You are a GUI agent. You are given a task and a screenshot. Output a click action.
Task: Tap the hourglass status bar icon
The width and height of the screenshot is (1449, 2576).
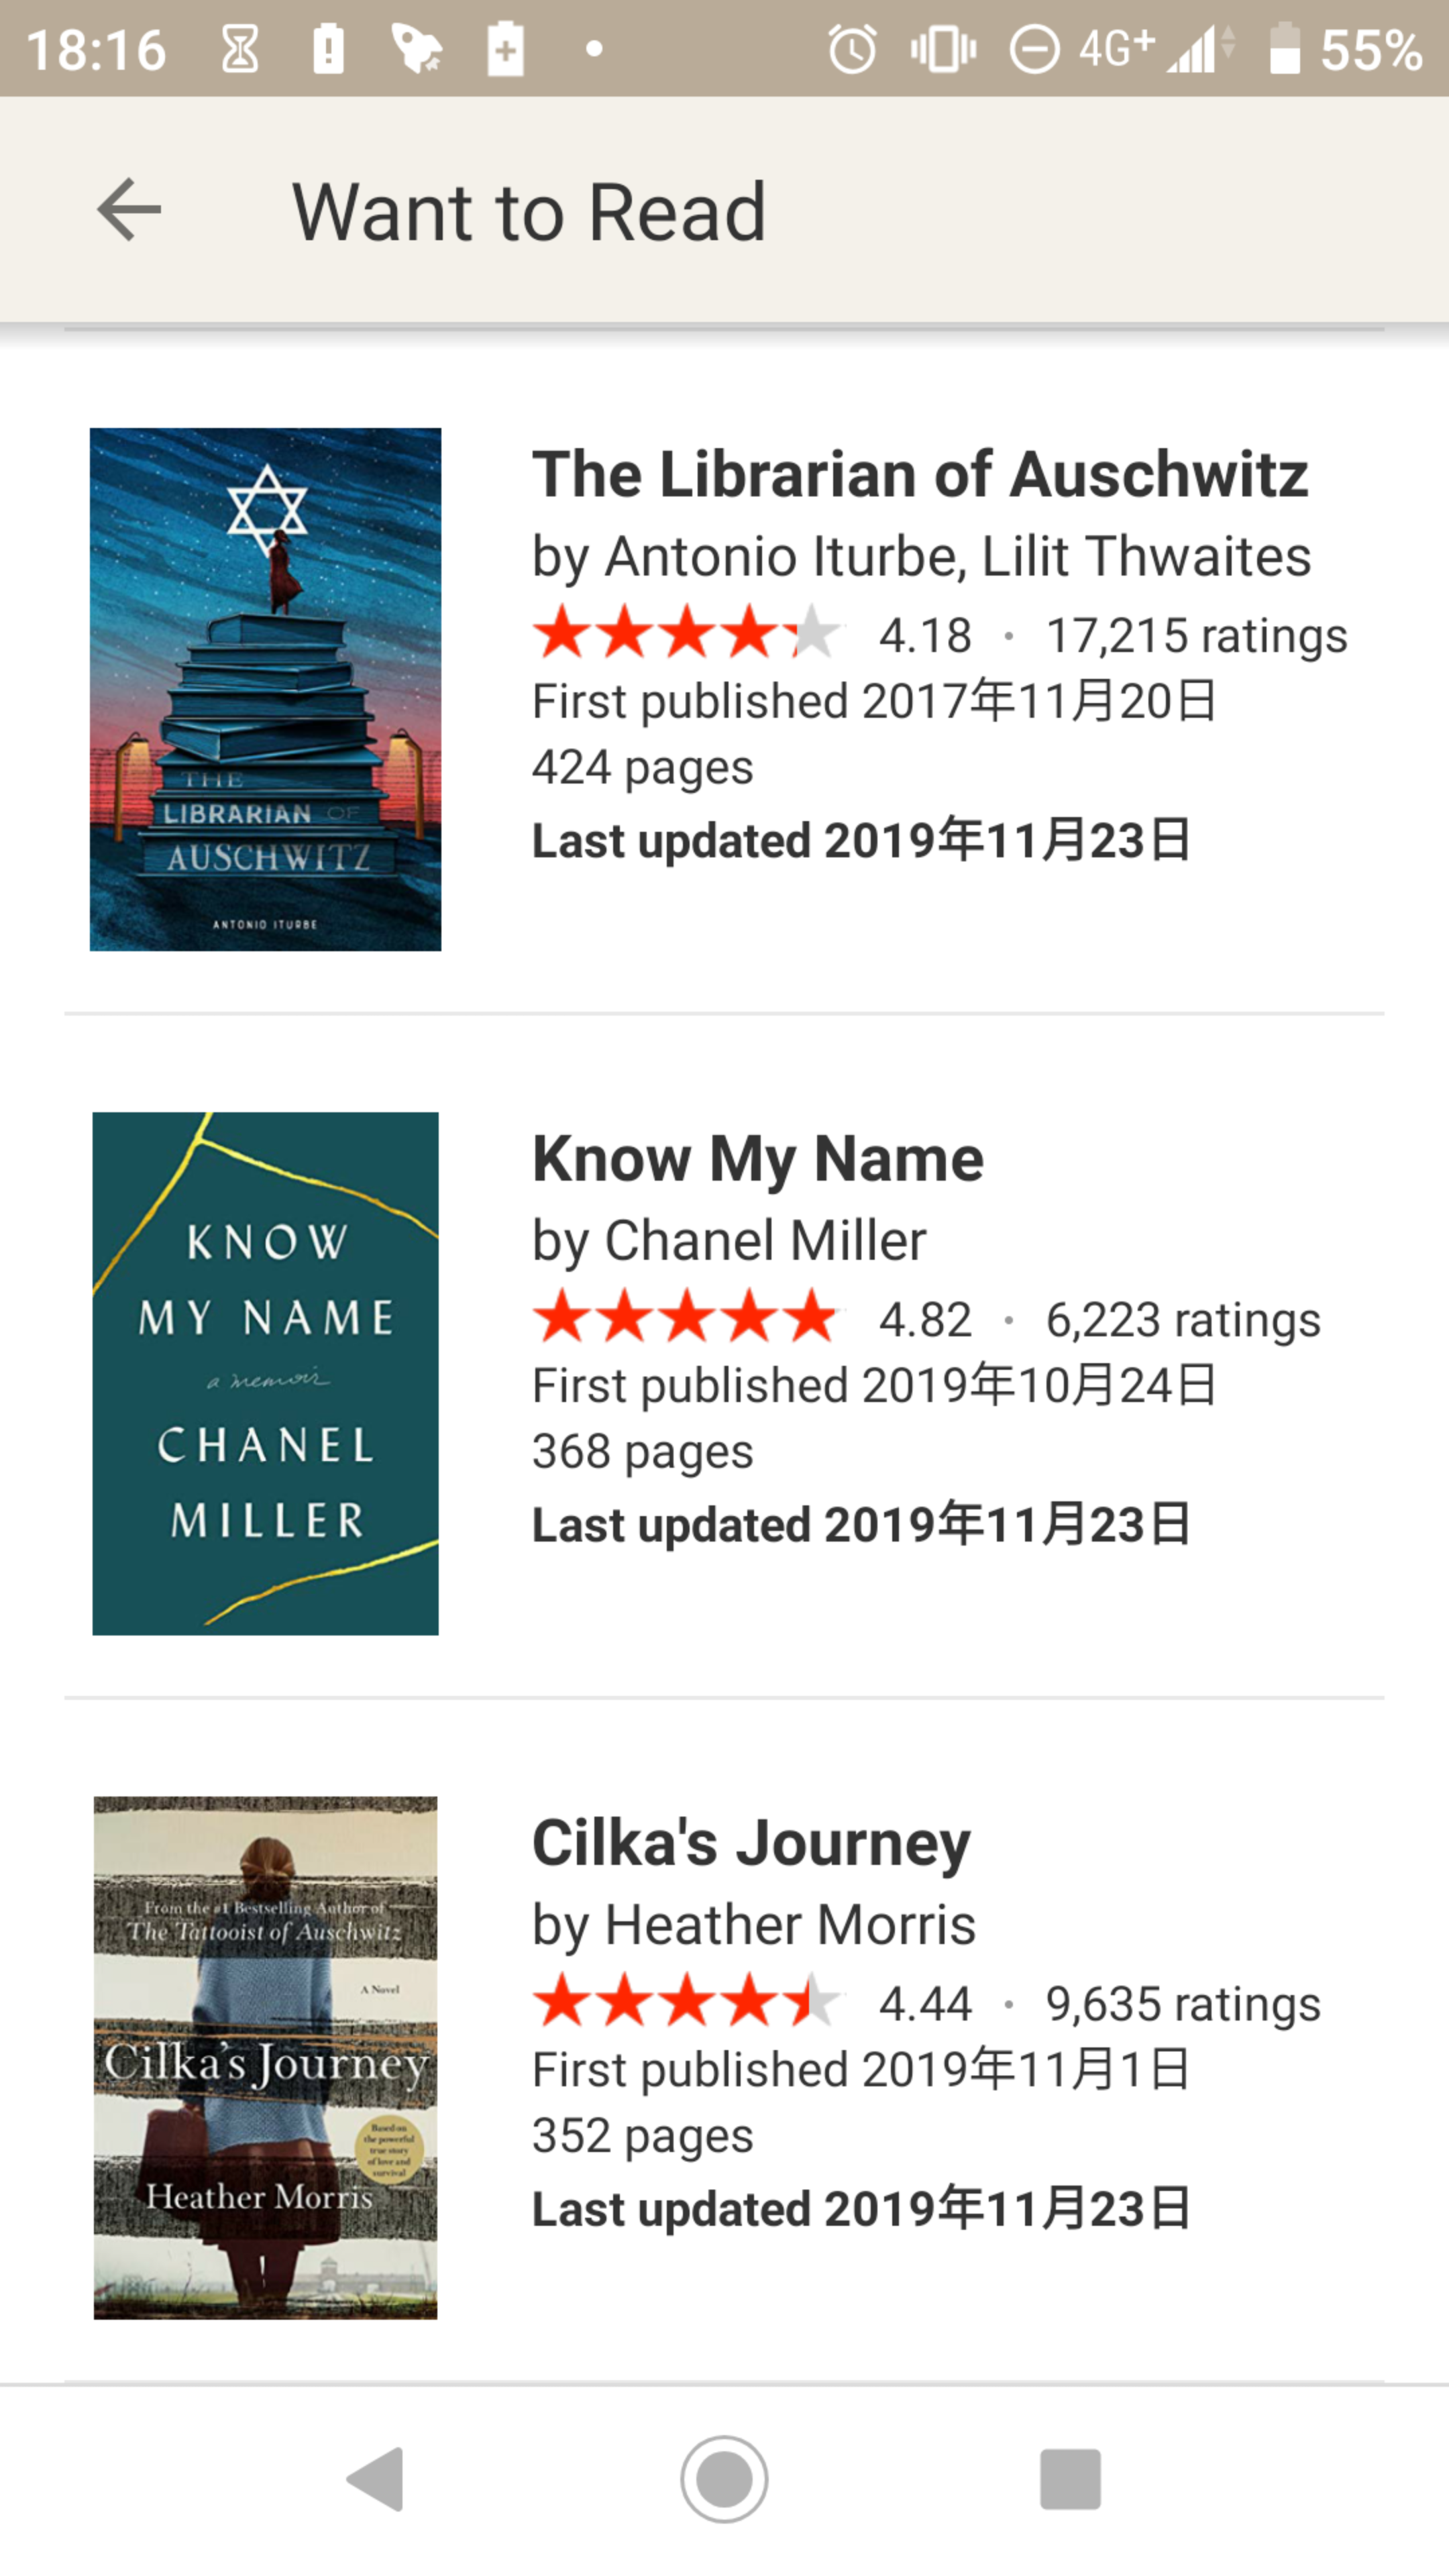(240, 49)
